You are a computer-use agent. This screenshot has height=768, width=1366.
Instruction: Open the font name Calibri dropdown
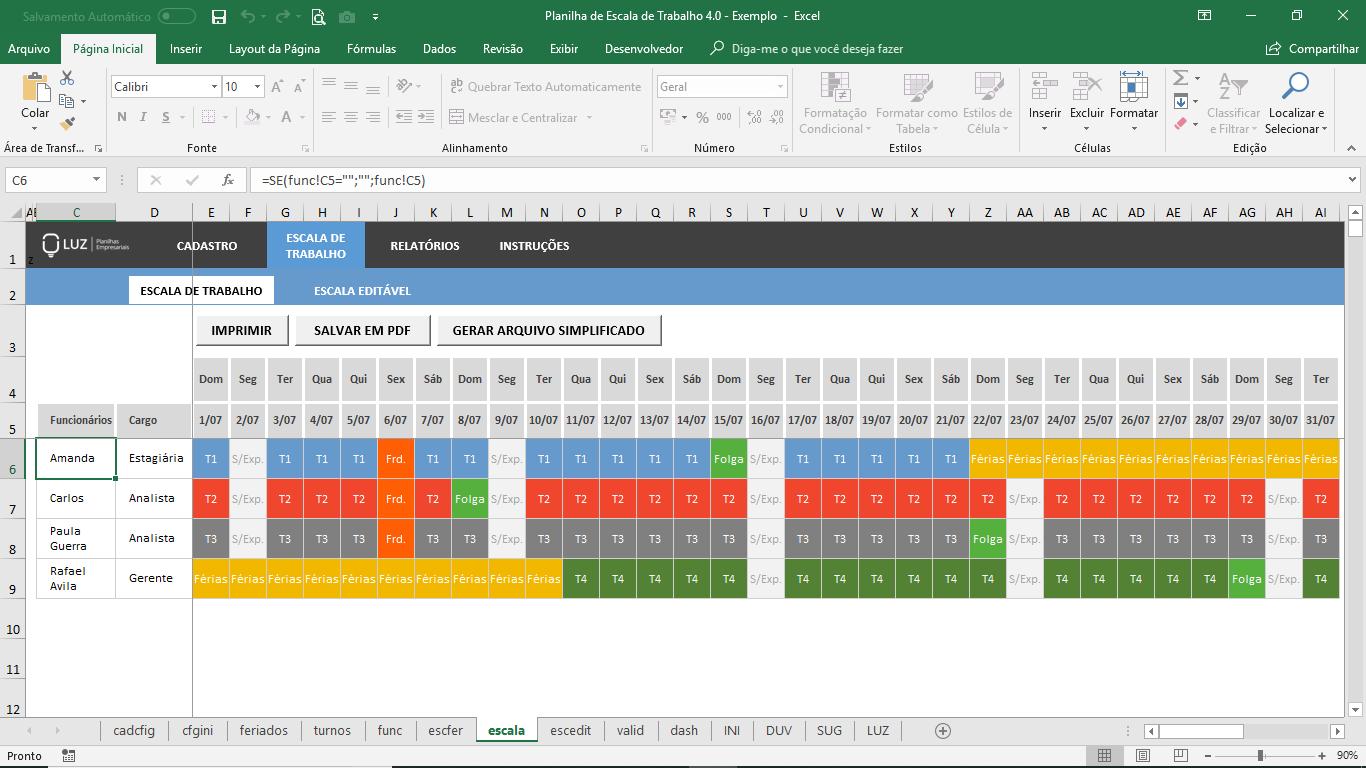214,87
